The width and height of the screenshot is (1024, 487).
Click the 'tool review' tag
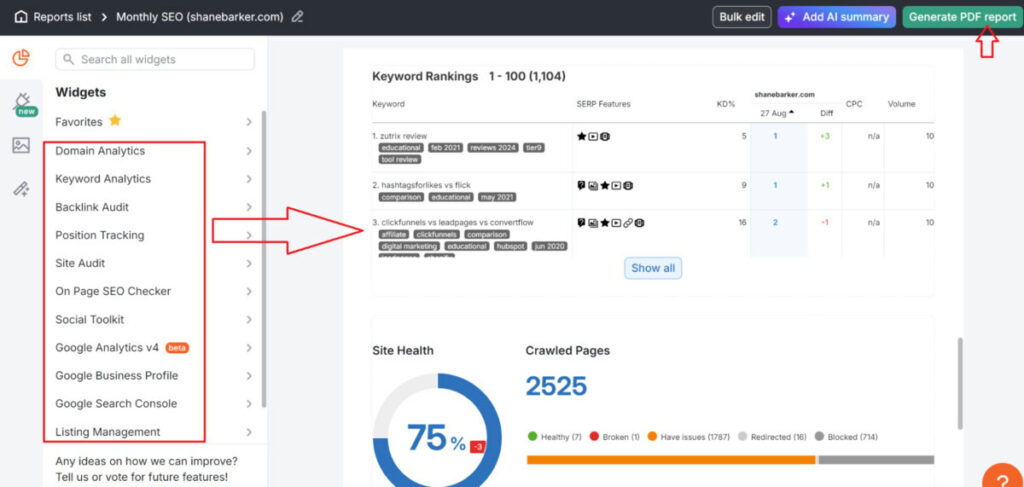coord(400,159)
